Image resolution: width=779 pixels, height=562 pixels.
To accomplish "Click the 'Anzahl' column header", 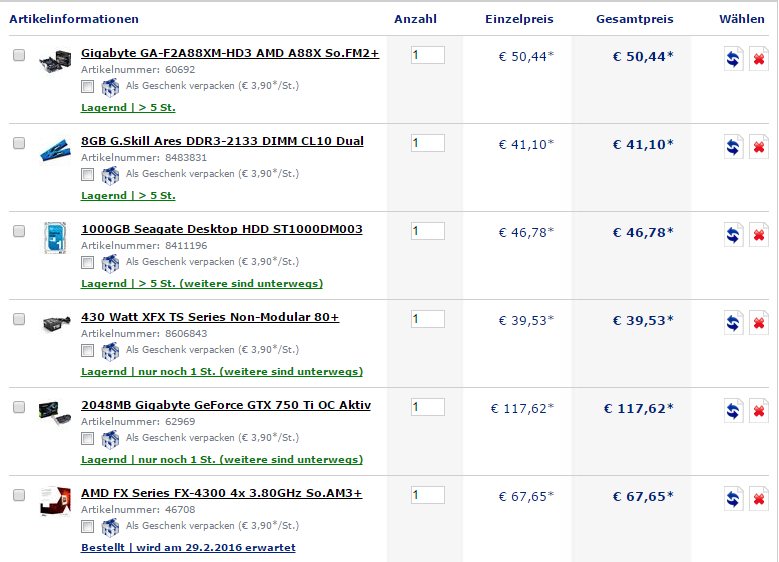I will click(x=415, y=19).
